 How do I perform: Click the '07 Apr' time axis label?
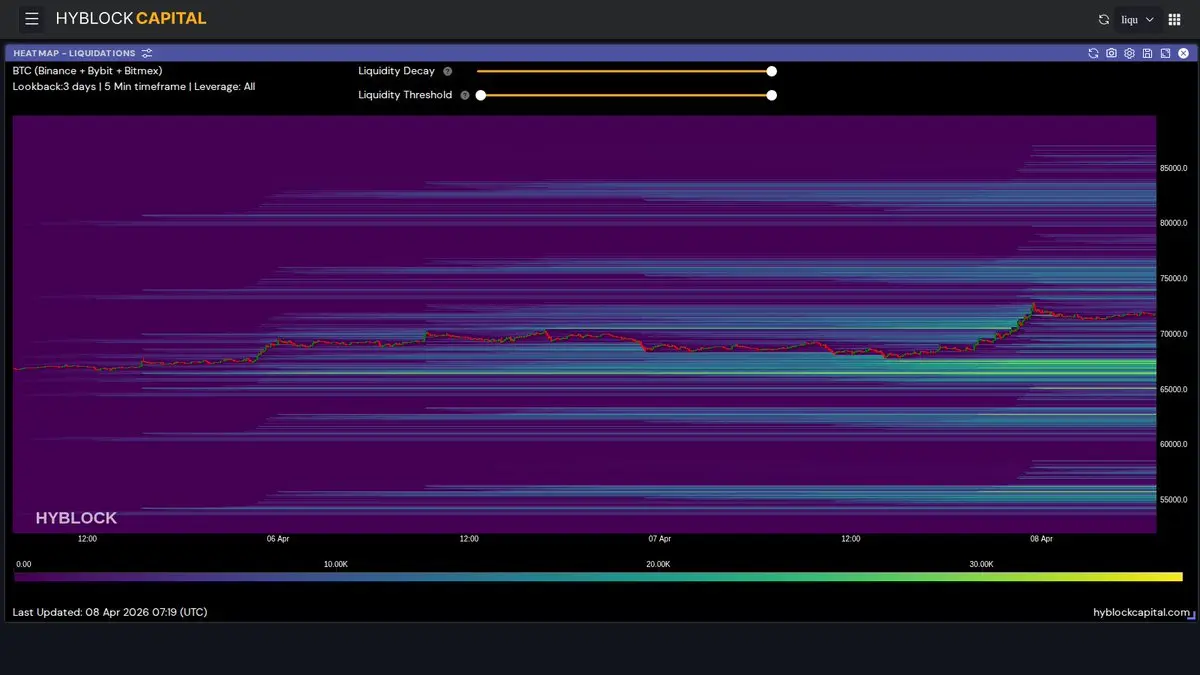point(659,539)
